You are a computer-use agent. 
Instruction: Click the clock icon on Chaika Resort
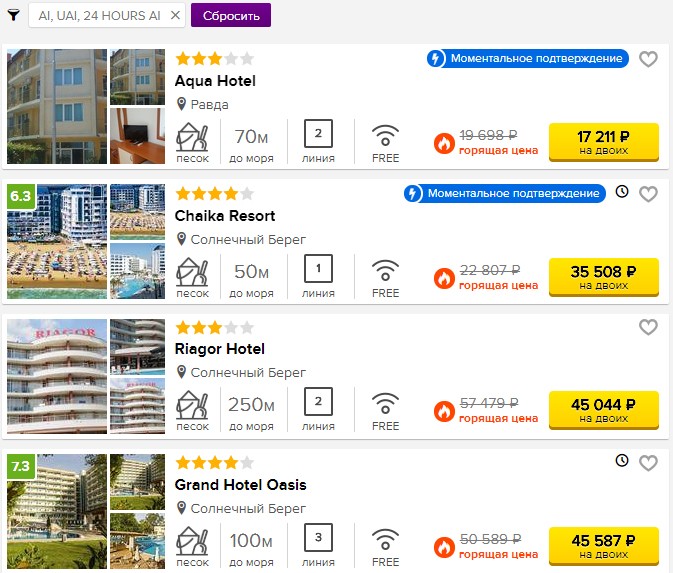pos(621,191)
